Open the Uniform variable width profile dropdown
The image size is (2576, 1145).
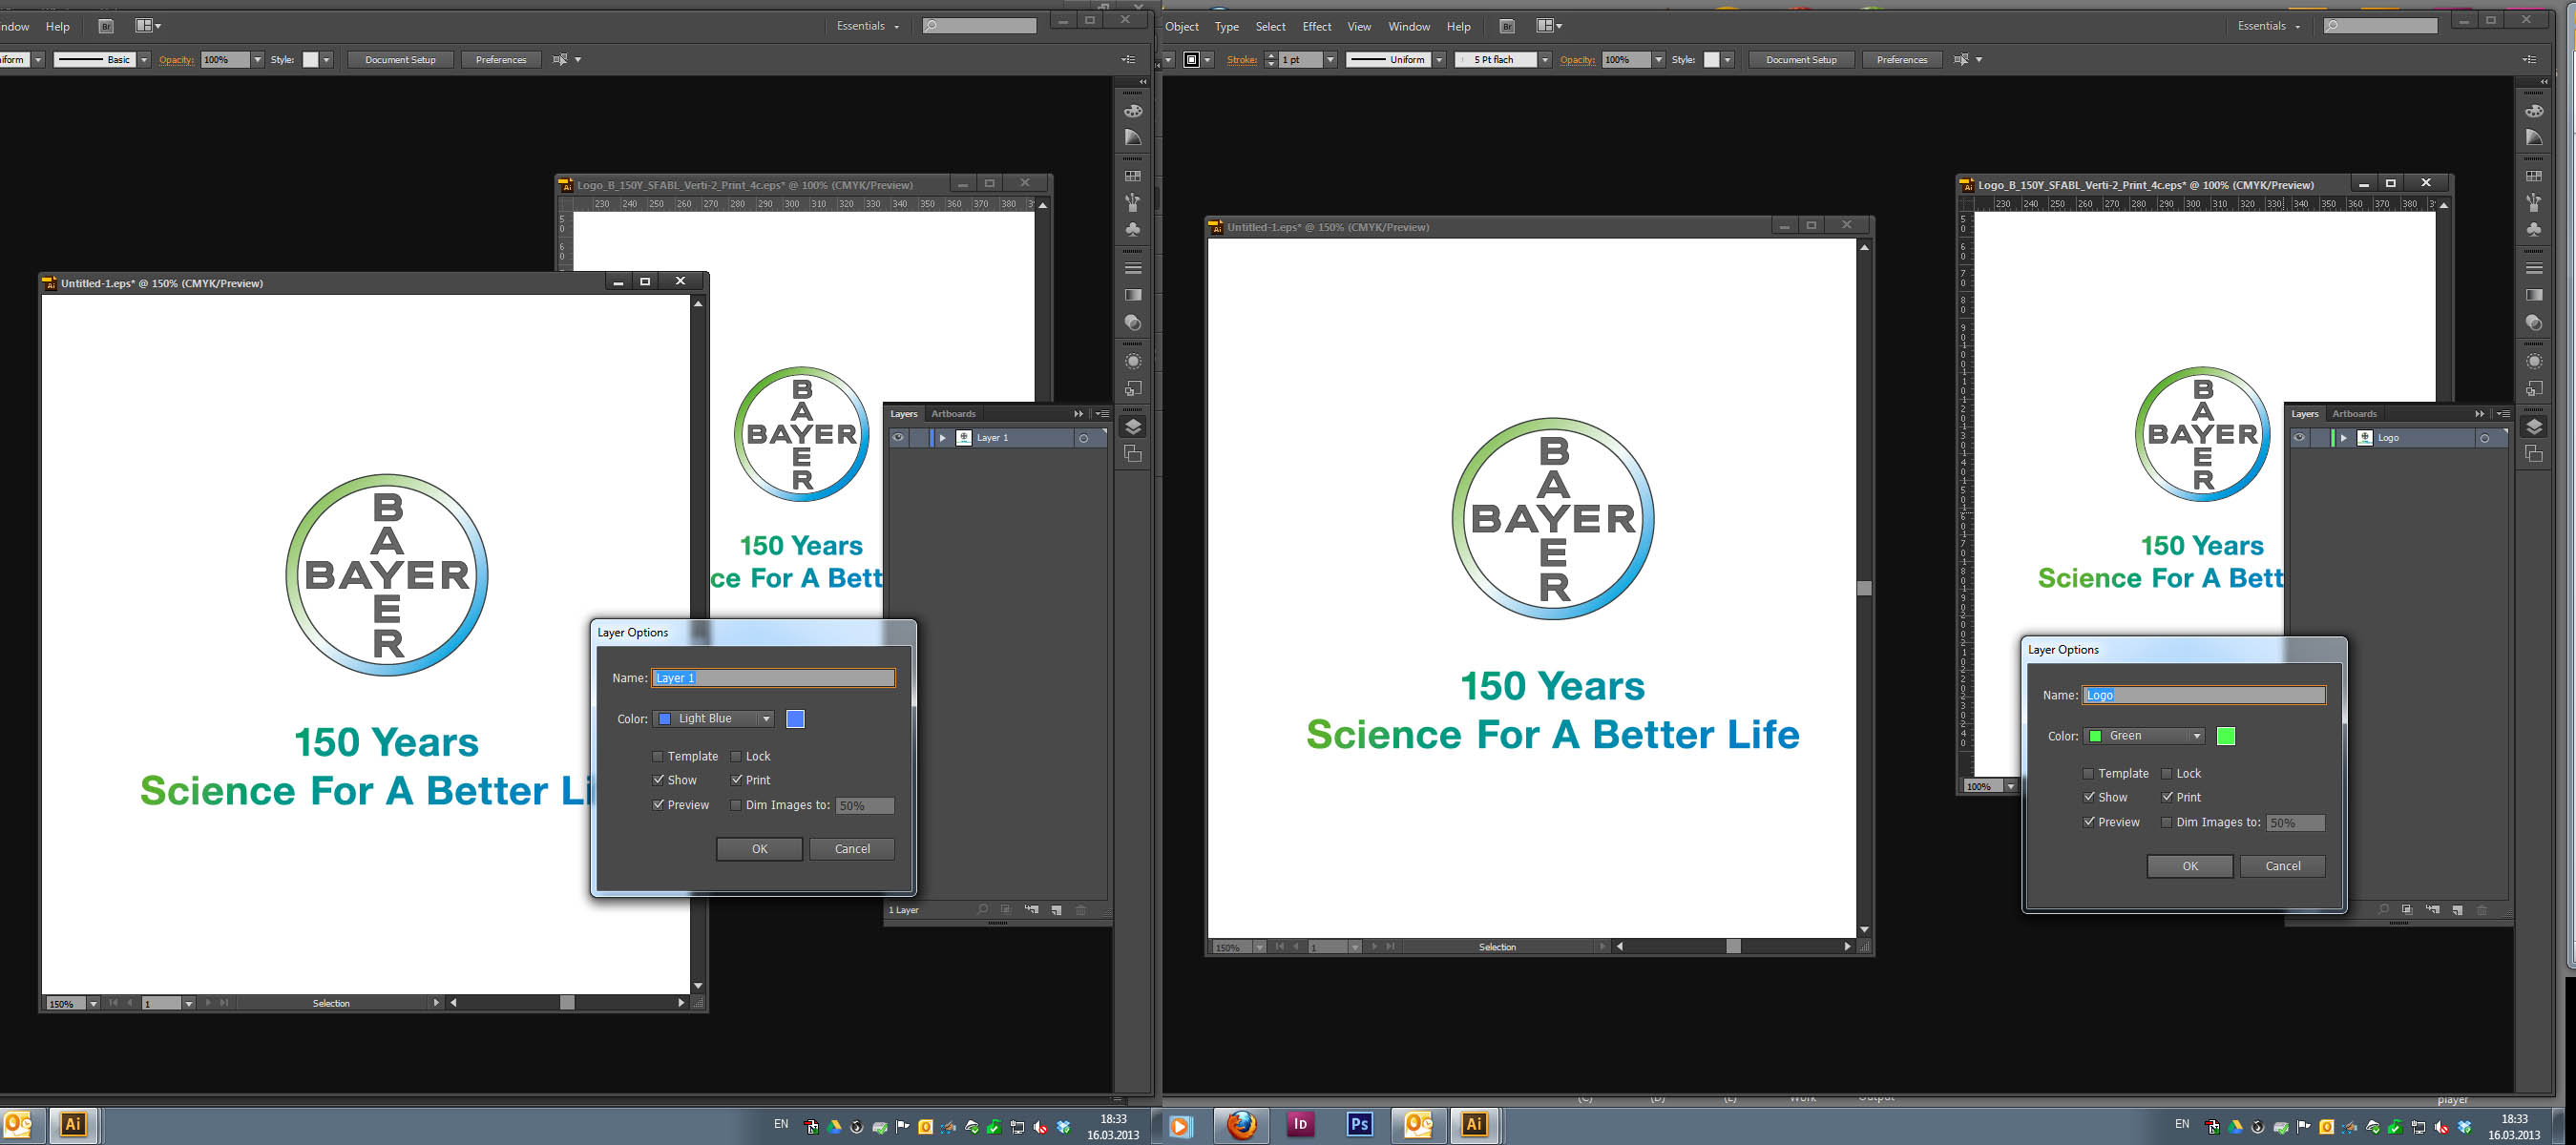tap(1440, 60)
